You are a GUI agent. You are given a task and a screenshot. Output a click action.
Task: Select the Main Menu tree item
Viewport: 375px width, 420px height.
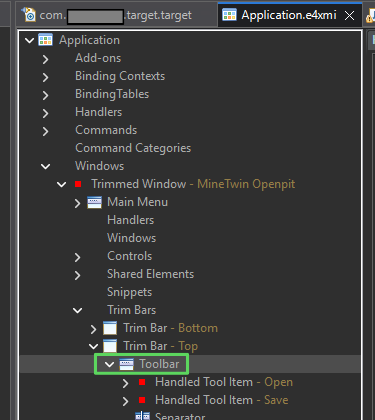point(137,202)
